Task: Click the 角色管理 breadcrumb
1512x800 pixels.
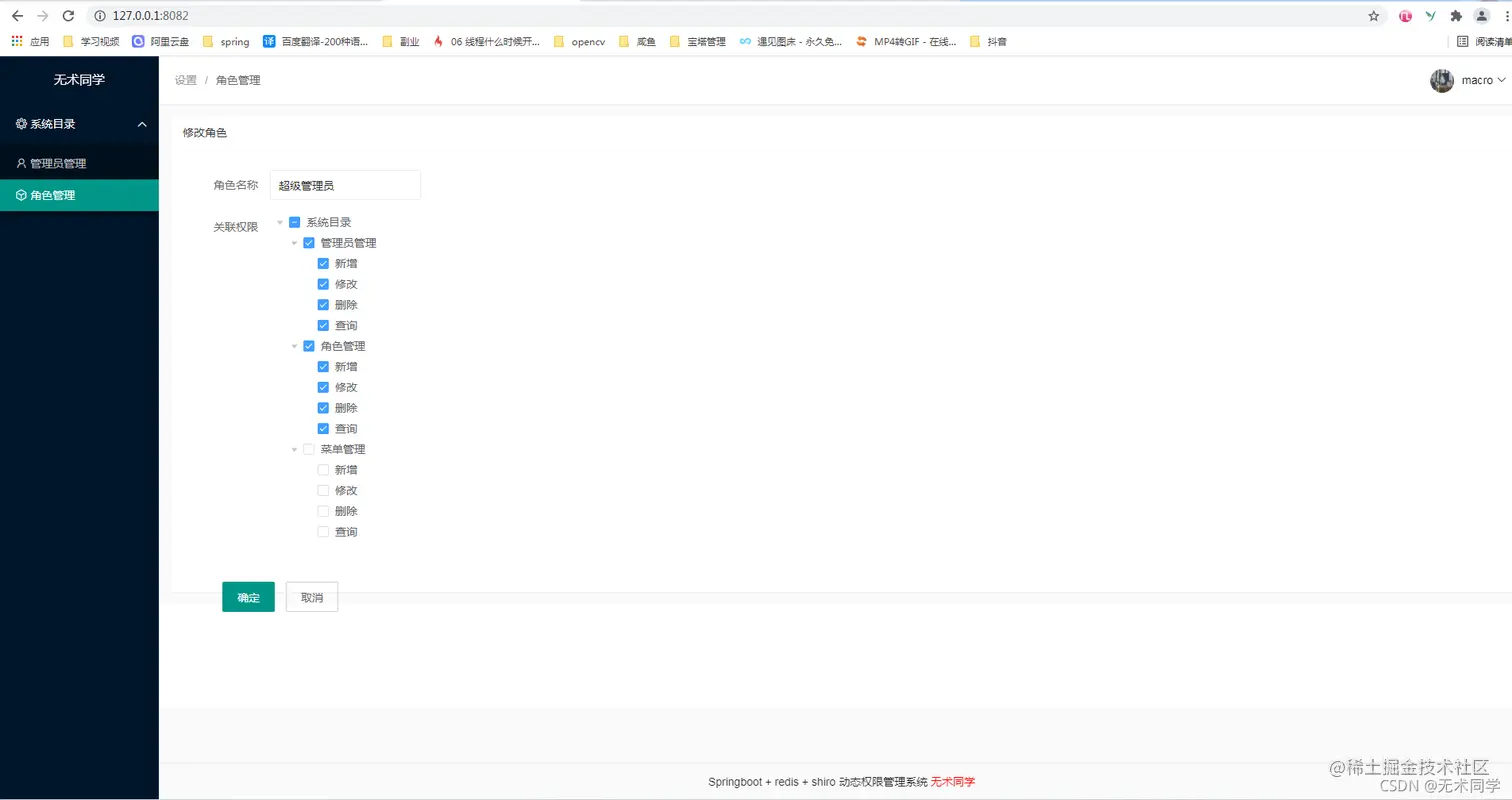Action: [238, 80]
